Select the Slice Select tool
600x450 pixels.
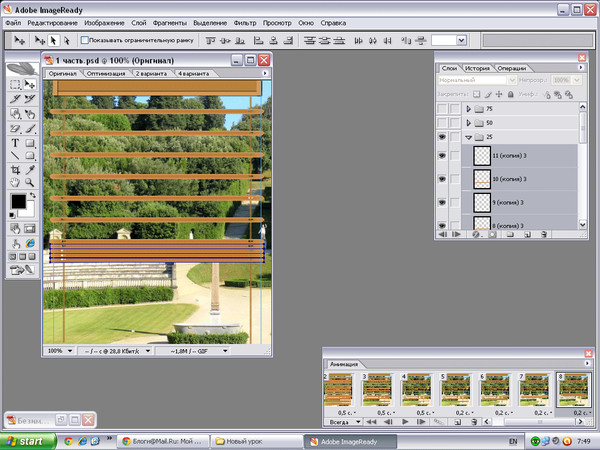pos(29,99)
